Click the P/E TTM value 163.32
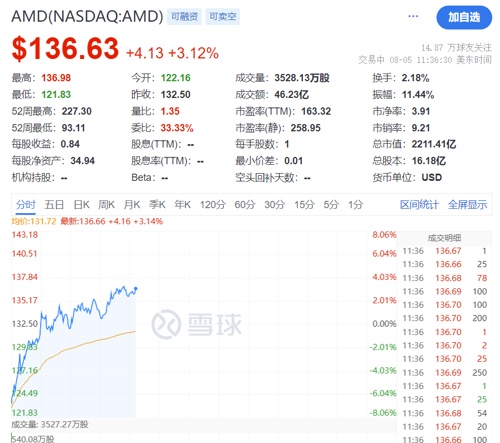The width and height of the screenshot is (500, 443). 316,111
